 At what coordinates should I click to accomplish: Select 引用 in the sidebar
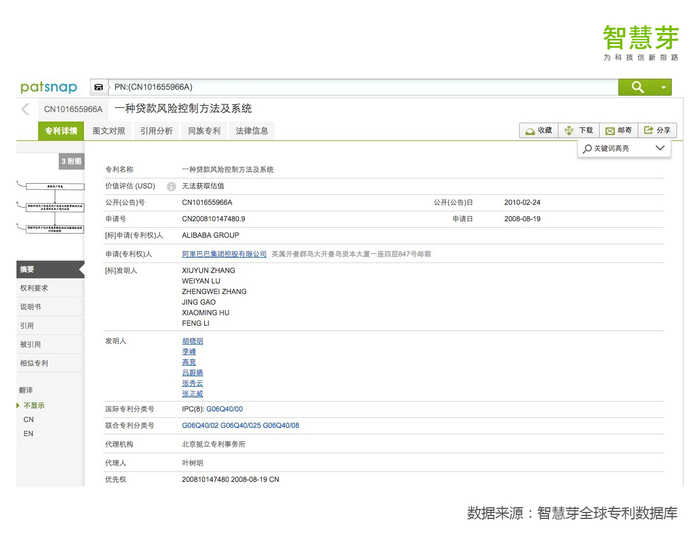tap(50, 326)
